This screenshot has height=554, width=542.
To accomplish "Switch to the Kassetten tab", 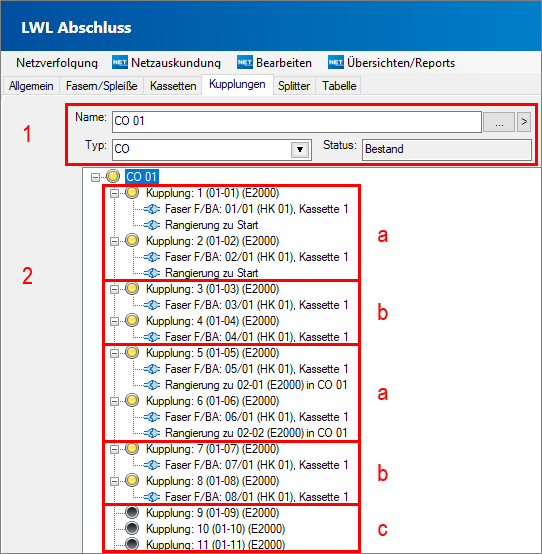I will [173, 86].
